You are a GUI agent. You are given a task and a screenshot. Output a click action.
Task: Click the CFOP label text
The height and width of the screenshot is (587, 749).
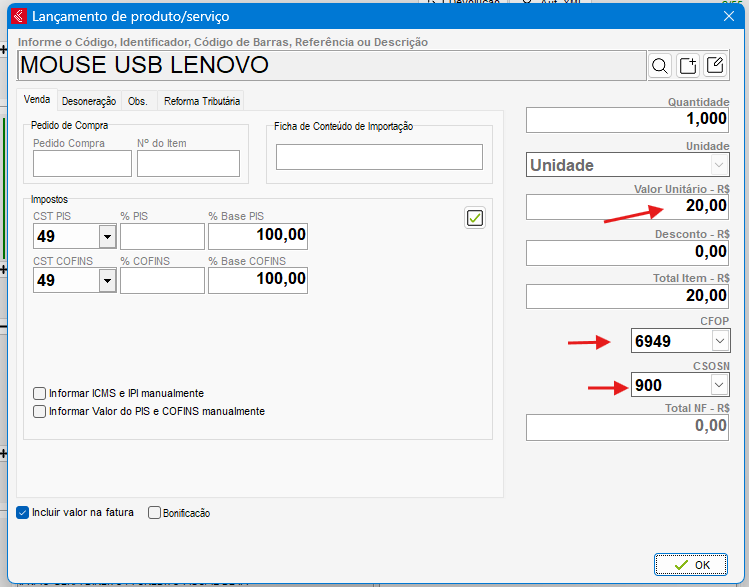(715, 321)
